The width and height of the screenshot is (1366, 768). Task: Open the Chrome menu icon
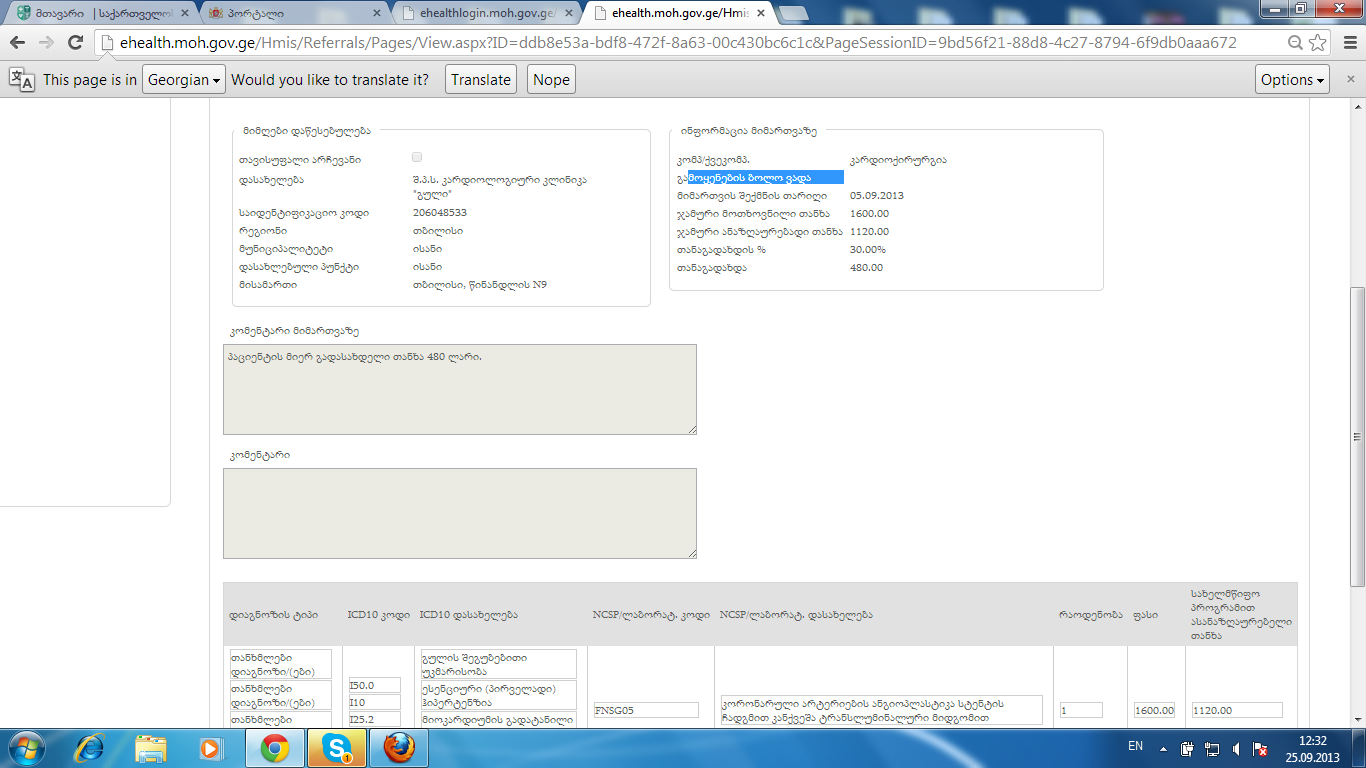click(x=1346, y=43)
